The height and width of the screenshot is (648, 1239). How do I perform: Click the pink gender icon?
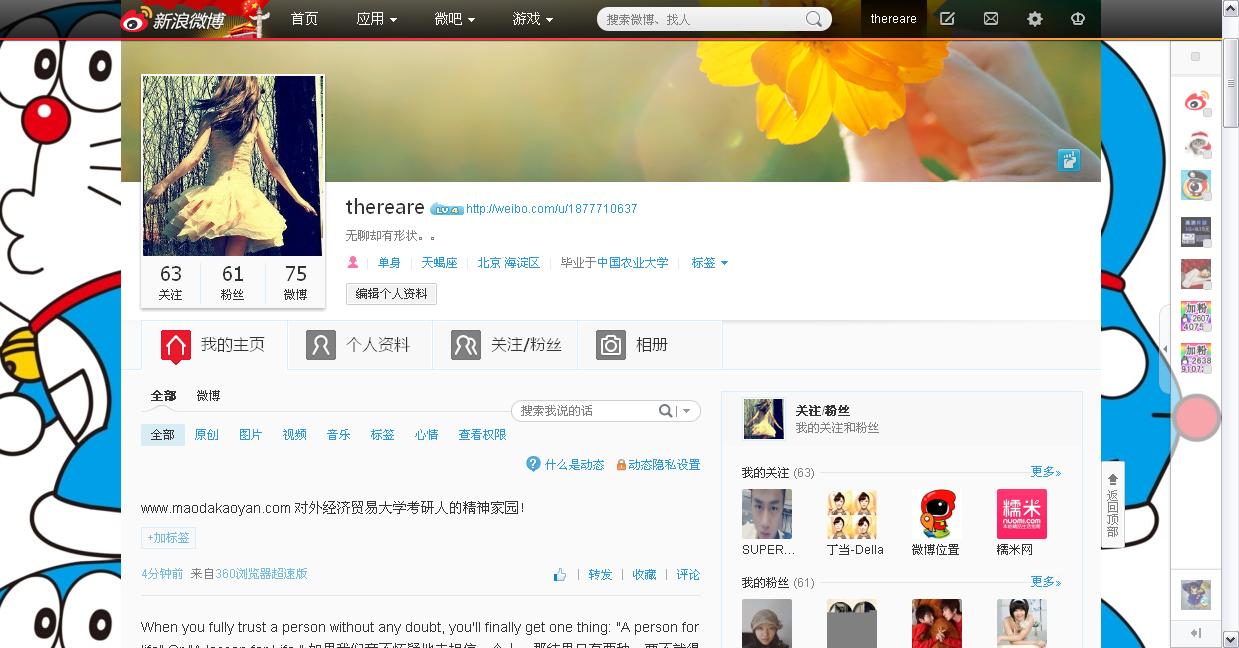[x=352, y=263]
